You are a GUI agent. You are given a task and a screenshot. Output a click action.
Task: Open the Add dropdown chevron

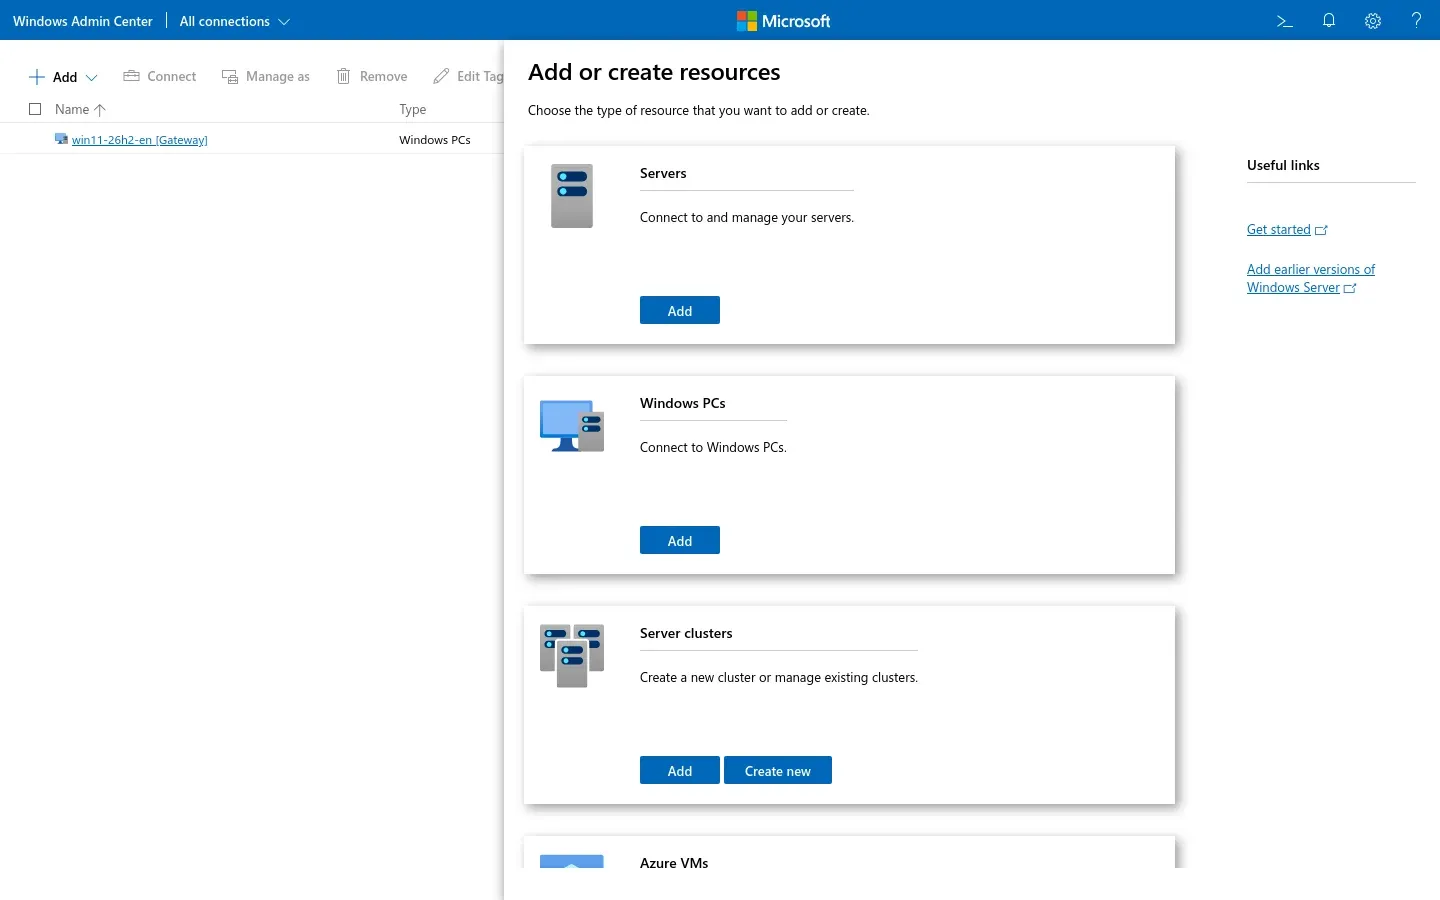click(x=92, y=78)
